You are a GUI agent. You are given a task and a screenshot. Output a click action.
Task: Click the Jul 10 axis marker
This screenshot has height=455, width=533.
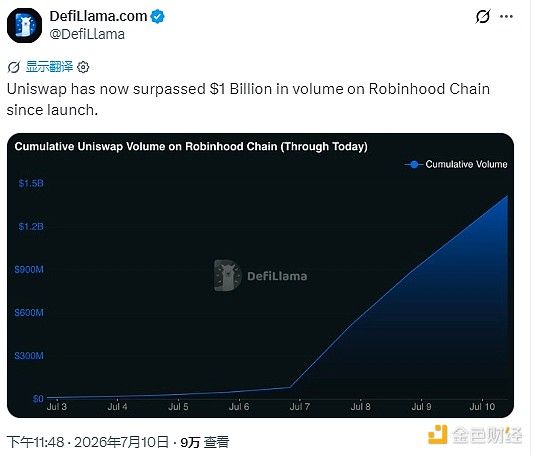[x=482, y=407]
